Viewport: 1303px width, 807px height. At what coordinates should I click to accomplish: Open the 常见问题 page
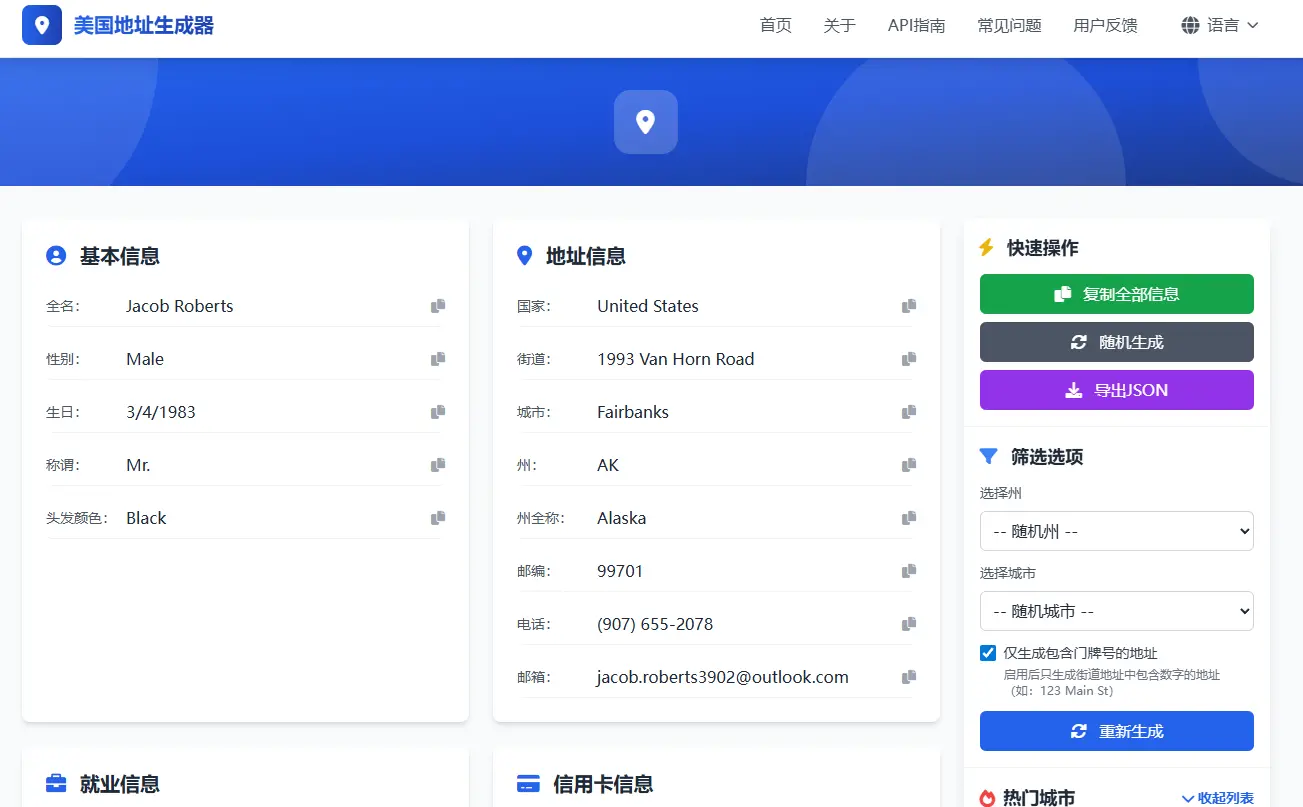(x=1009, y=26)
